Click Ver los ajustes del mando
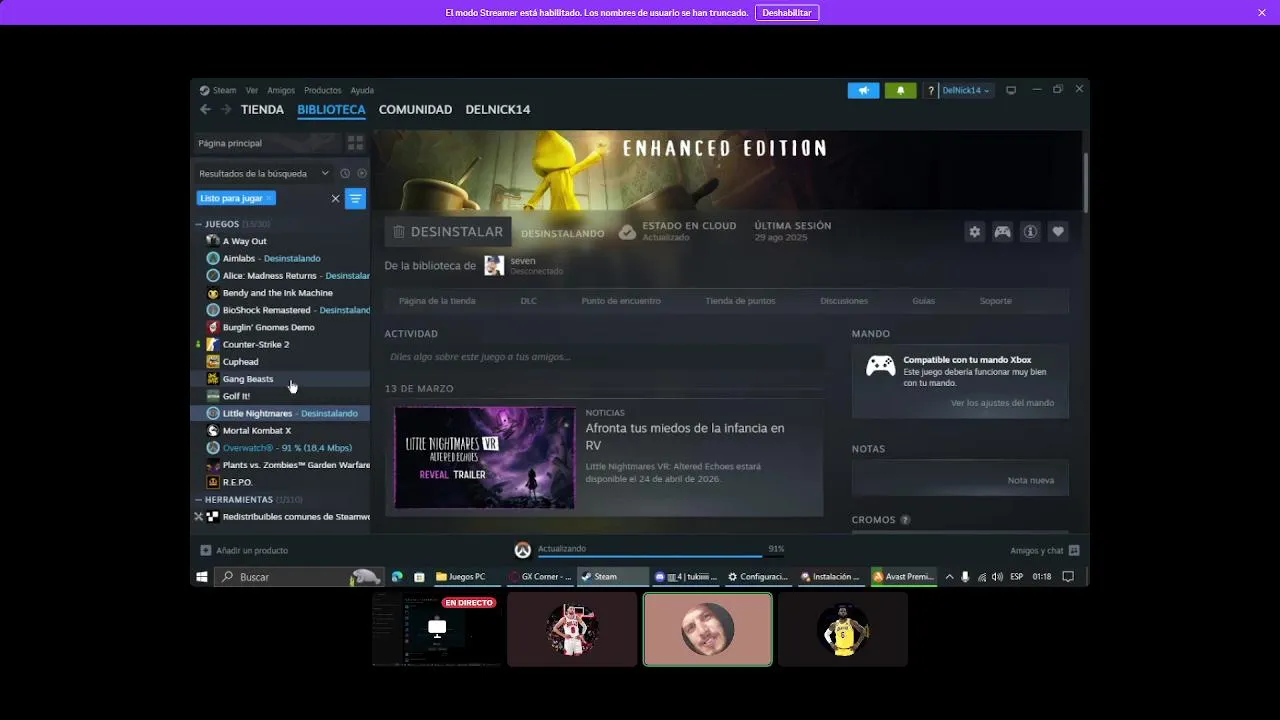The height and width of the screenshot is (720, 1280). click(1002, 403)
